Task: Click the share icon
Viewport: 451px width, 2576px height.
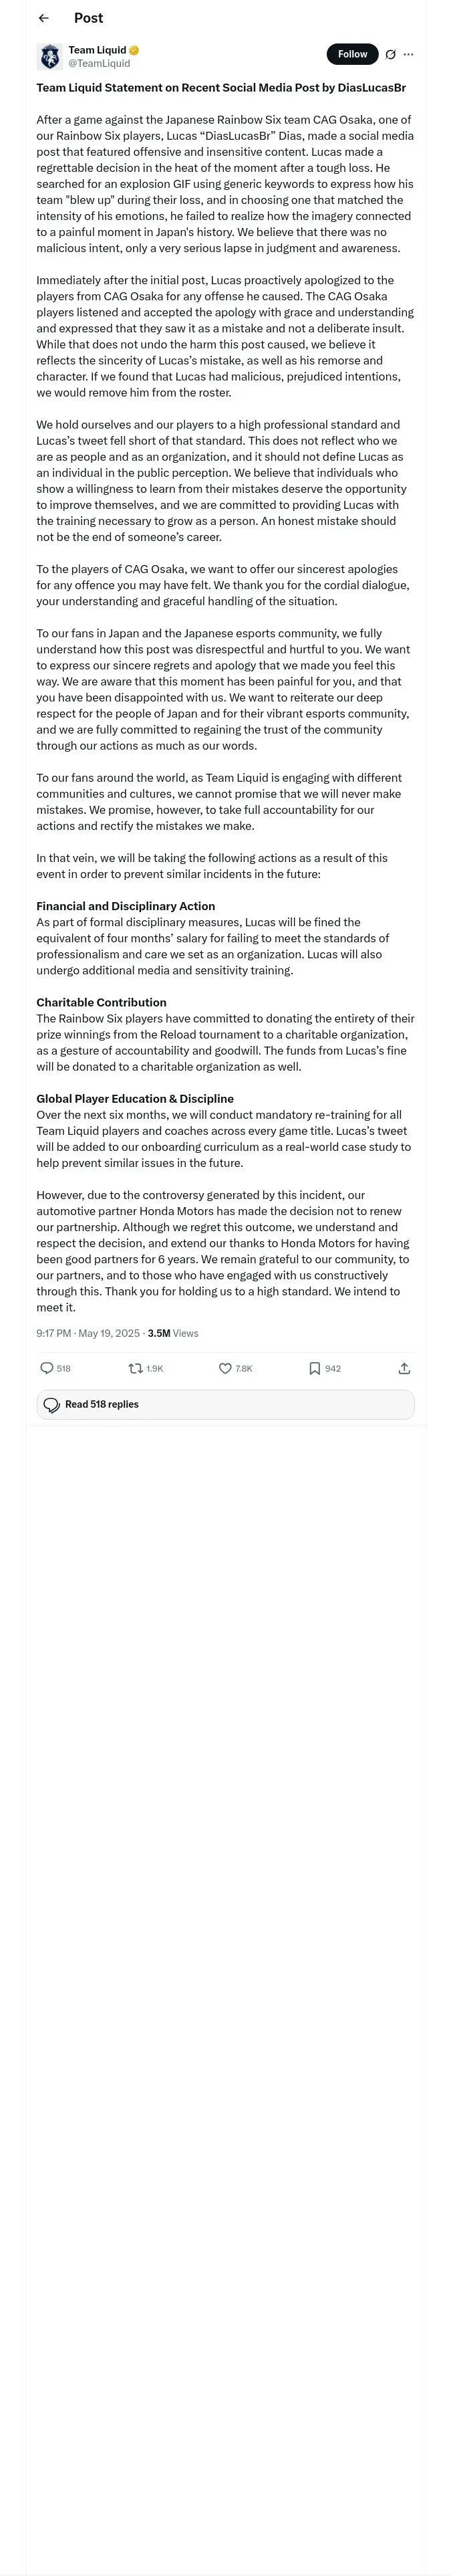Action: pyautogui.click(x=404, y=1368)
